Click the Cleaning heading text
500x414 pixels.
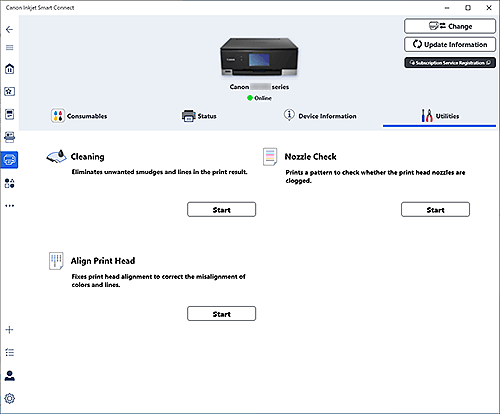point(87,157)
